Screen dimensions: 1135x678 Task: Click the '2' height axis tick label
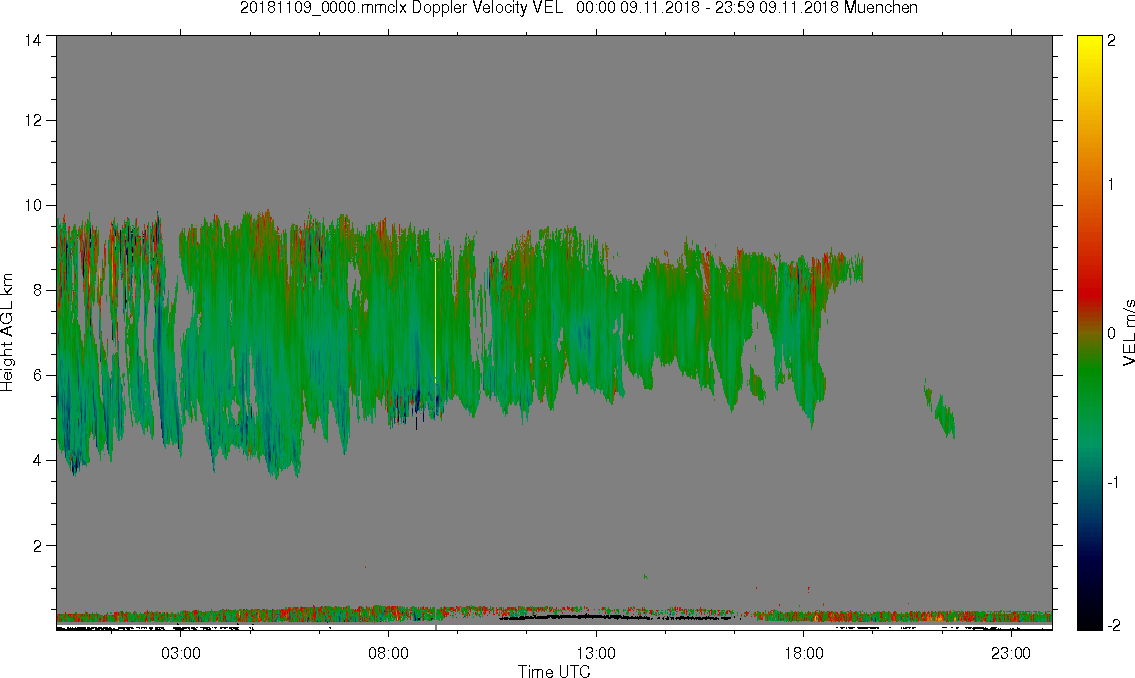[x=36, y=546]
